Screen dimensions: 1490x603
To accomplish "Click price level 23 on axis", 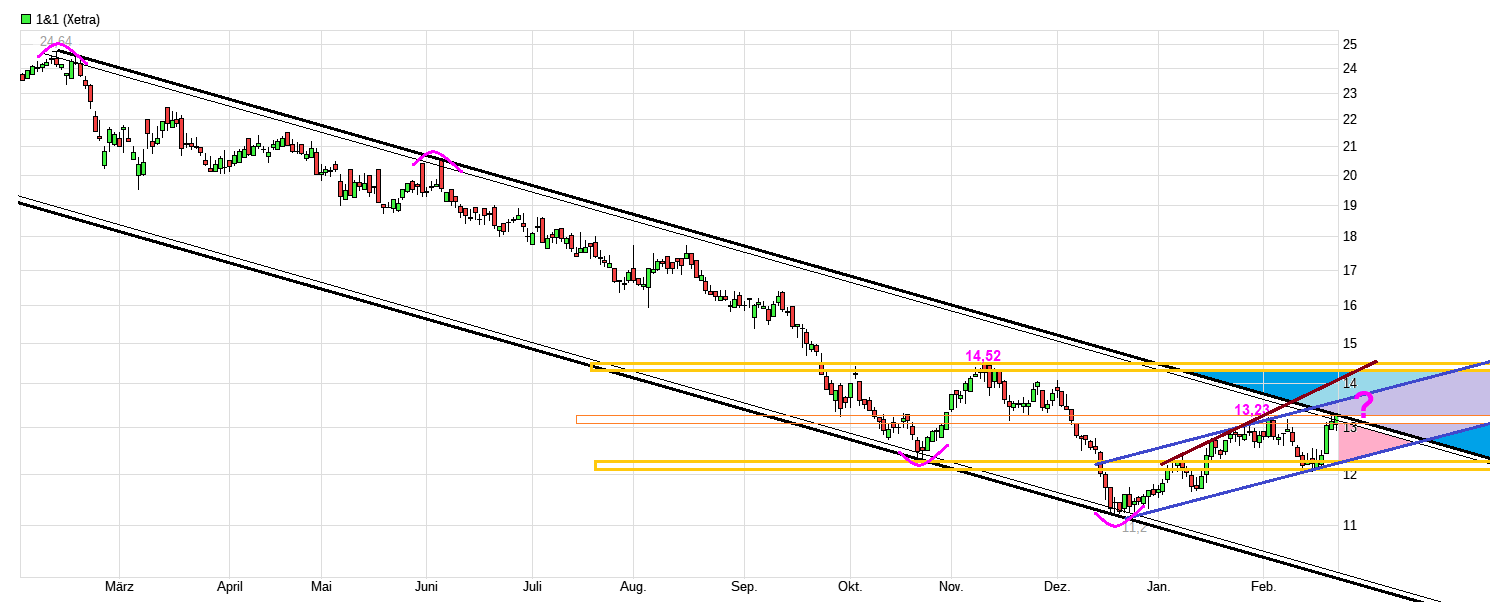I will pyautogui.click(x=1349, y=93).
